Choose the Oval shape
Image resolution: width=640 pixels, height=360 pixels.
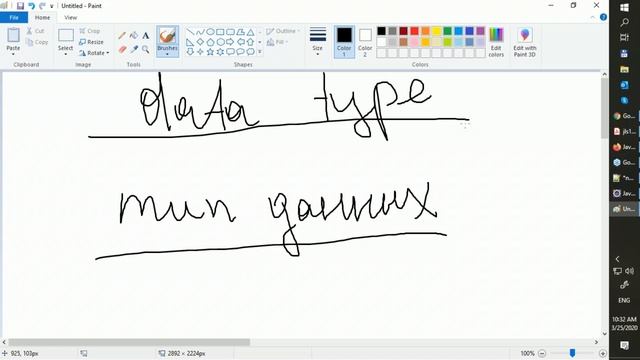[210, 32]
